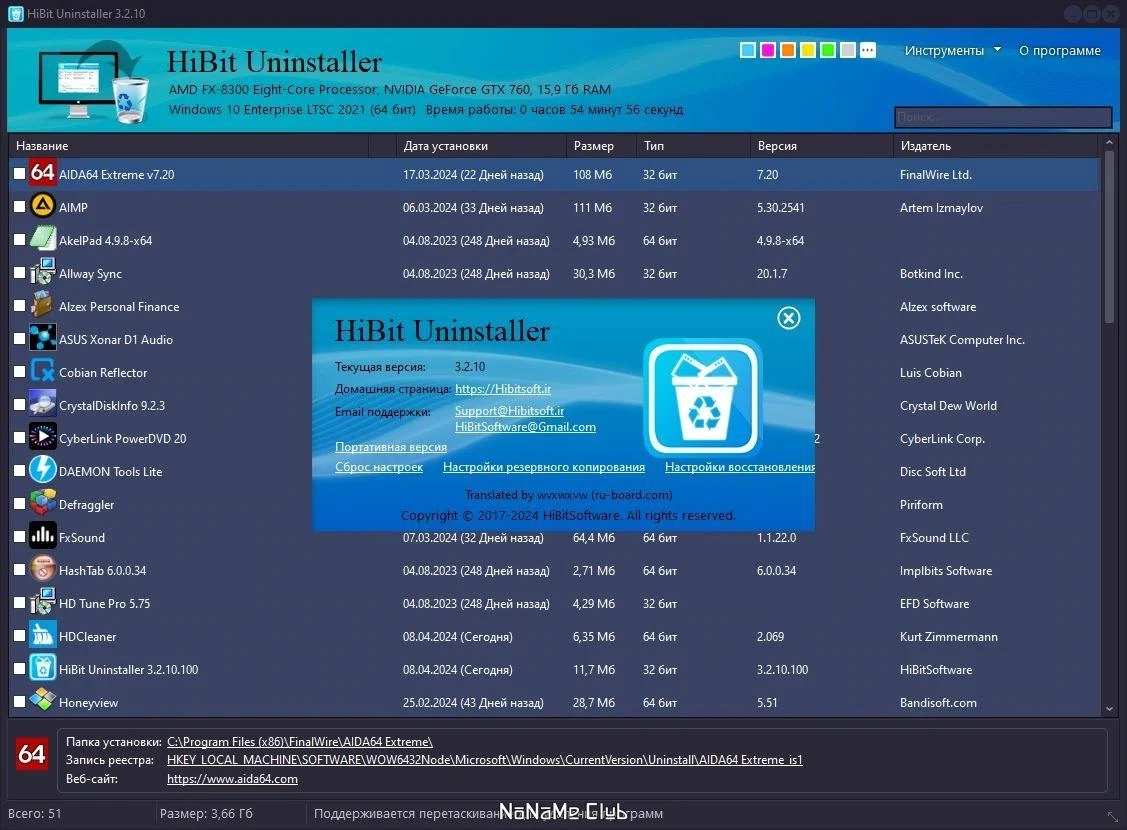Sort by the Название column header
Screen dimensions: 1127x830
(190, 146)
